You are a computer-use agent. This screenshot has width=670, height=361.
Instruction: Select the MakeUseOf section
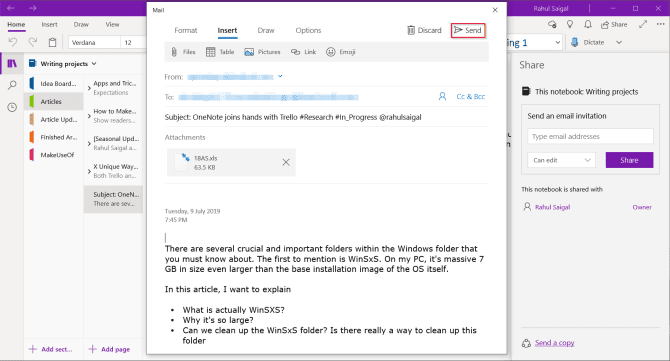point(54,155)
